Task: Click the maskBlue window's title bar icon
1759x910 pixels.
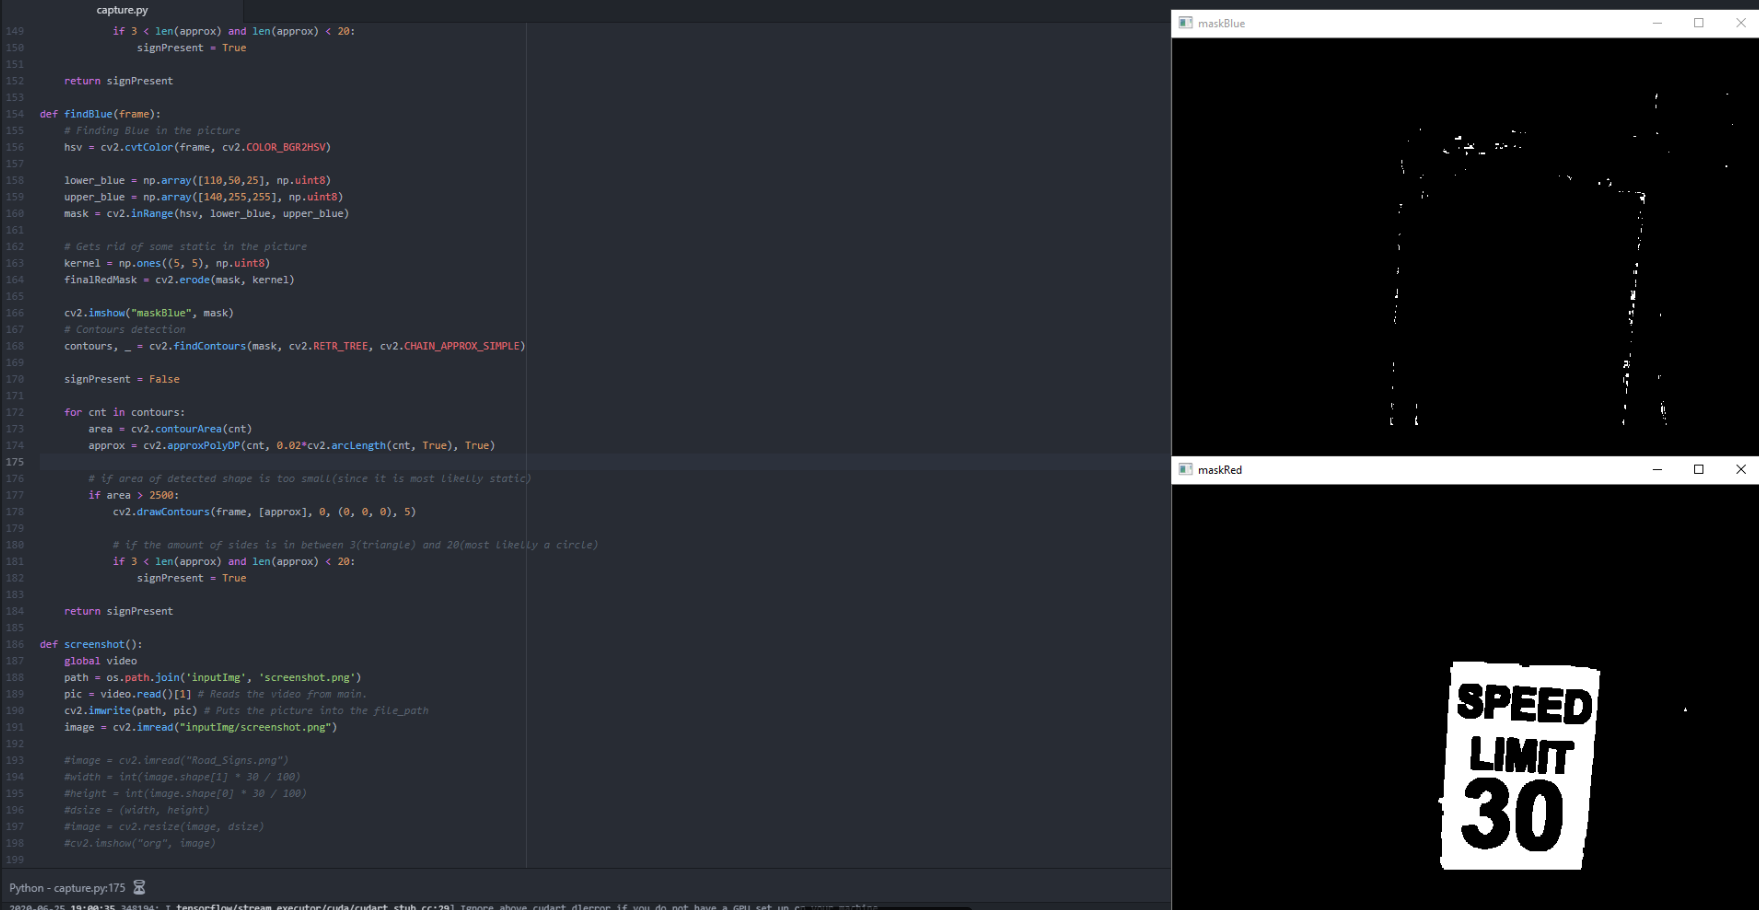Action: 1185,23
